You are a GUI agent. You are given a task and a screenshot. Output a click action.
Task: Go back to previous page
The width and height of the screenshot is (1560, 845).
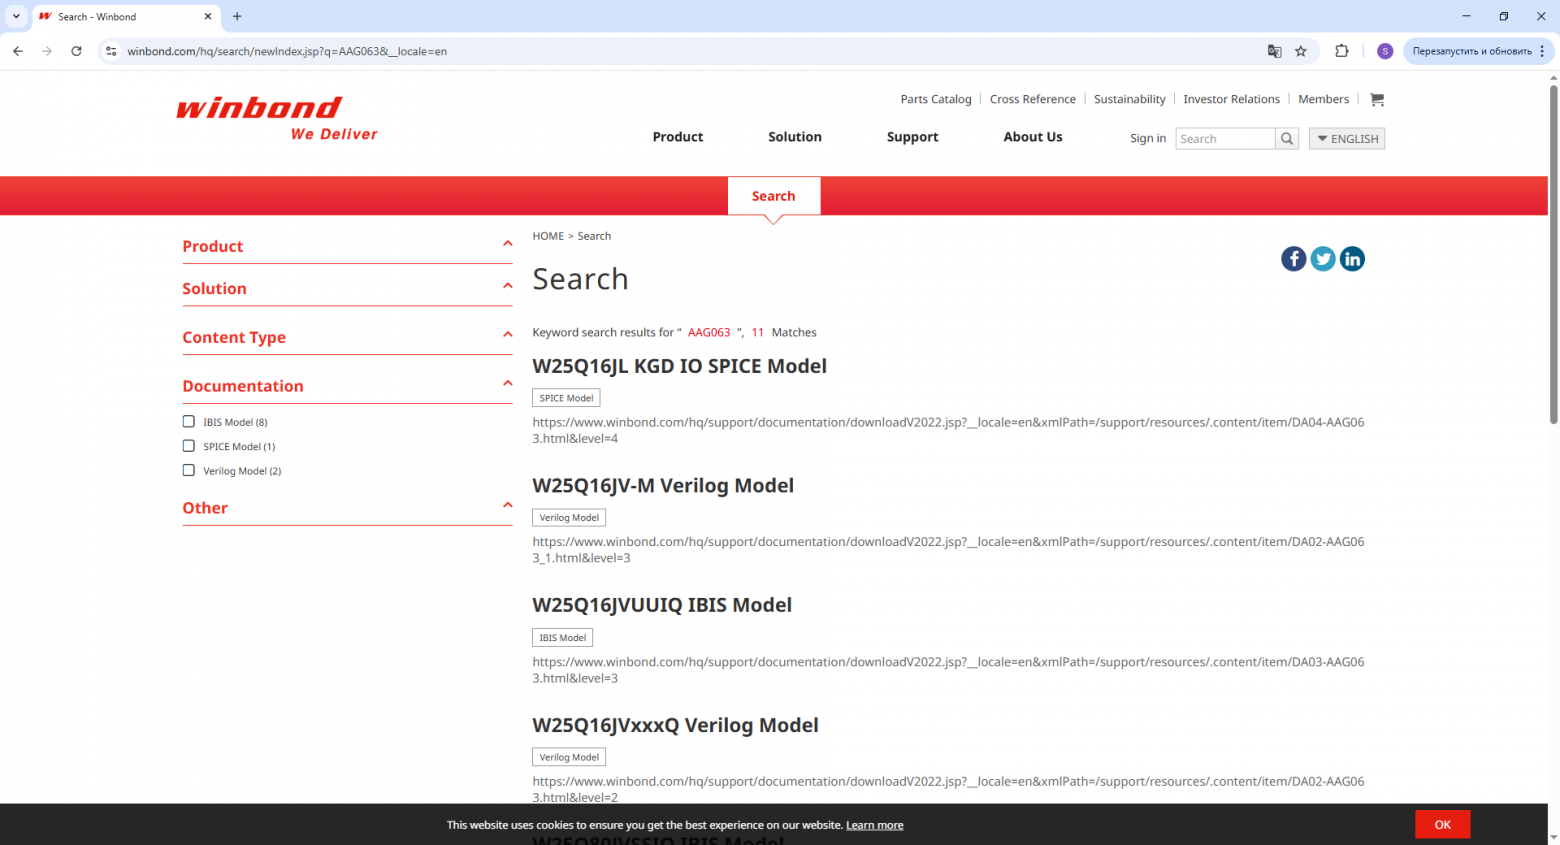coord(18,51)
